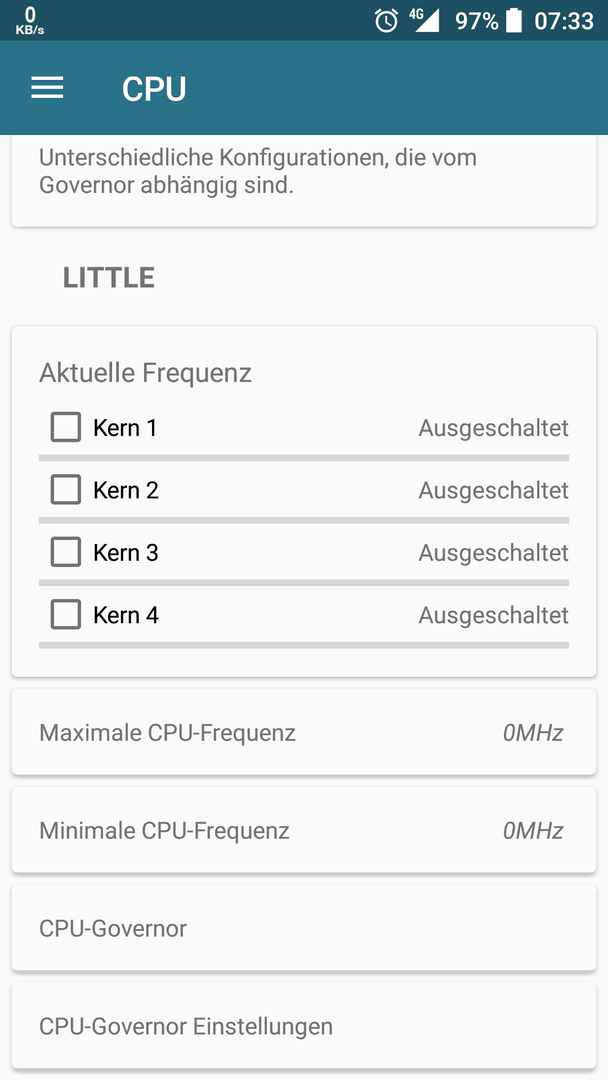Open the CPU-Governor chooser
The image size is (608, 1080).
point(304,927)
